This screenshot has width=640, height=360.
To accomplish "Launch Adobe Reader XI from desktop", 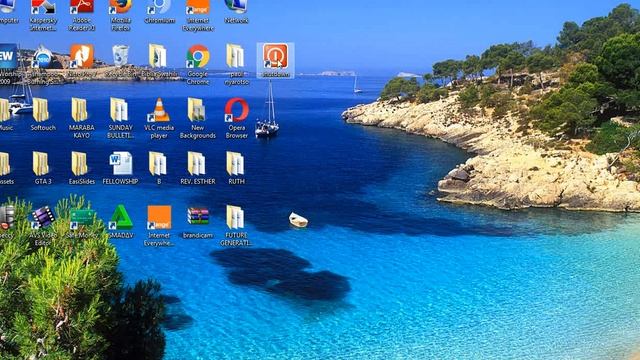I will [82, 16].
